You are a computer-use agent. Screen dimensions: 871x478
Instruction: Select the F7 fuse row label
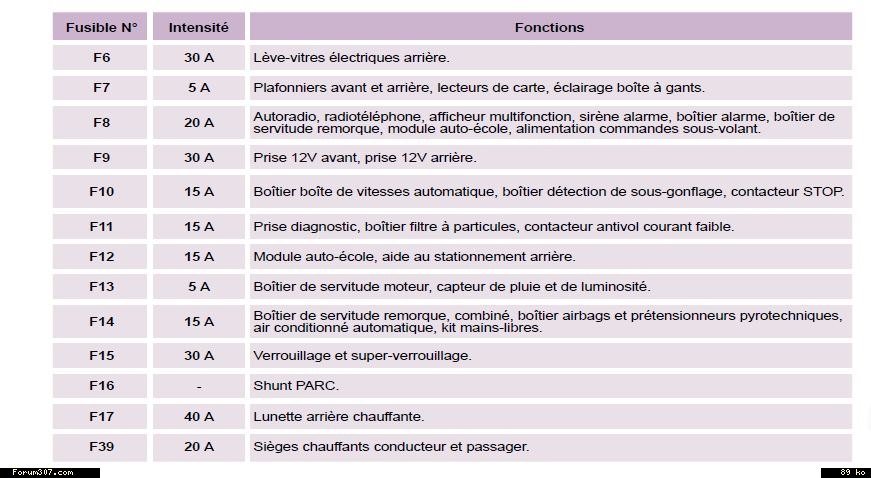pos(101,88)
